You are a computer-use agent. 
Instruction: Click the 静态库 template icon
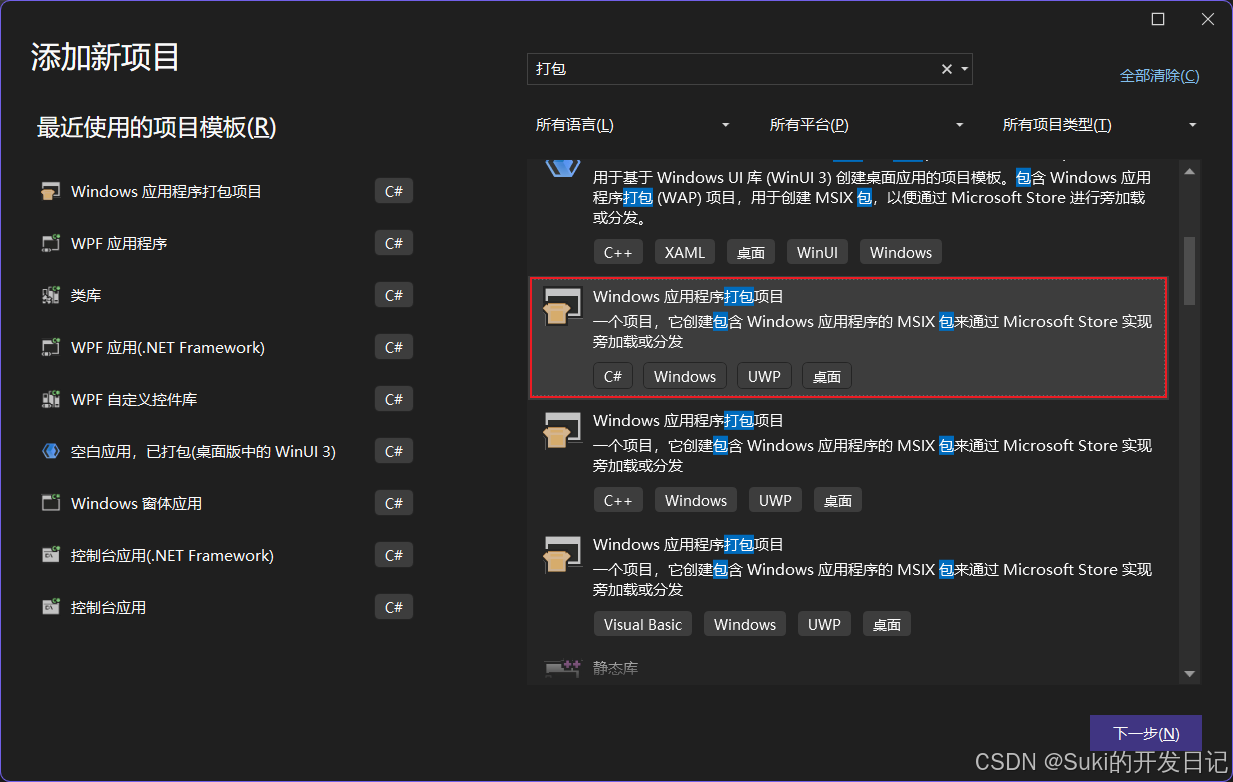point(562,668)
